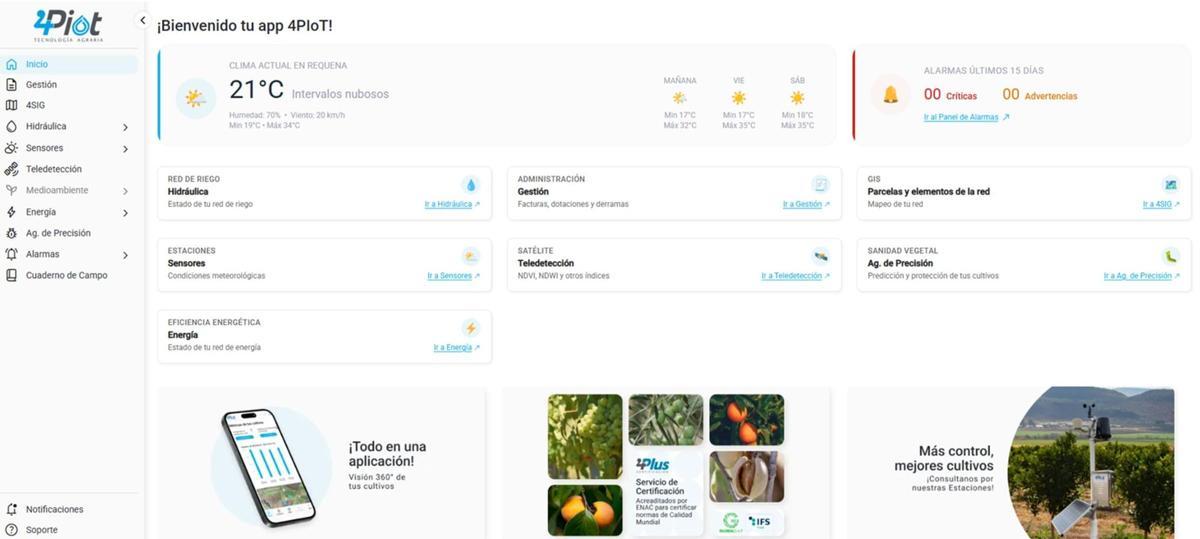Screen dimensions: 1200x539
Task: Follow the Ir a Ag. de Precisión link
Action: tap(1142, 276)
